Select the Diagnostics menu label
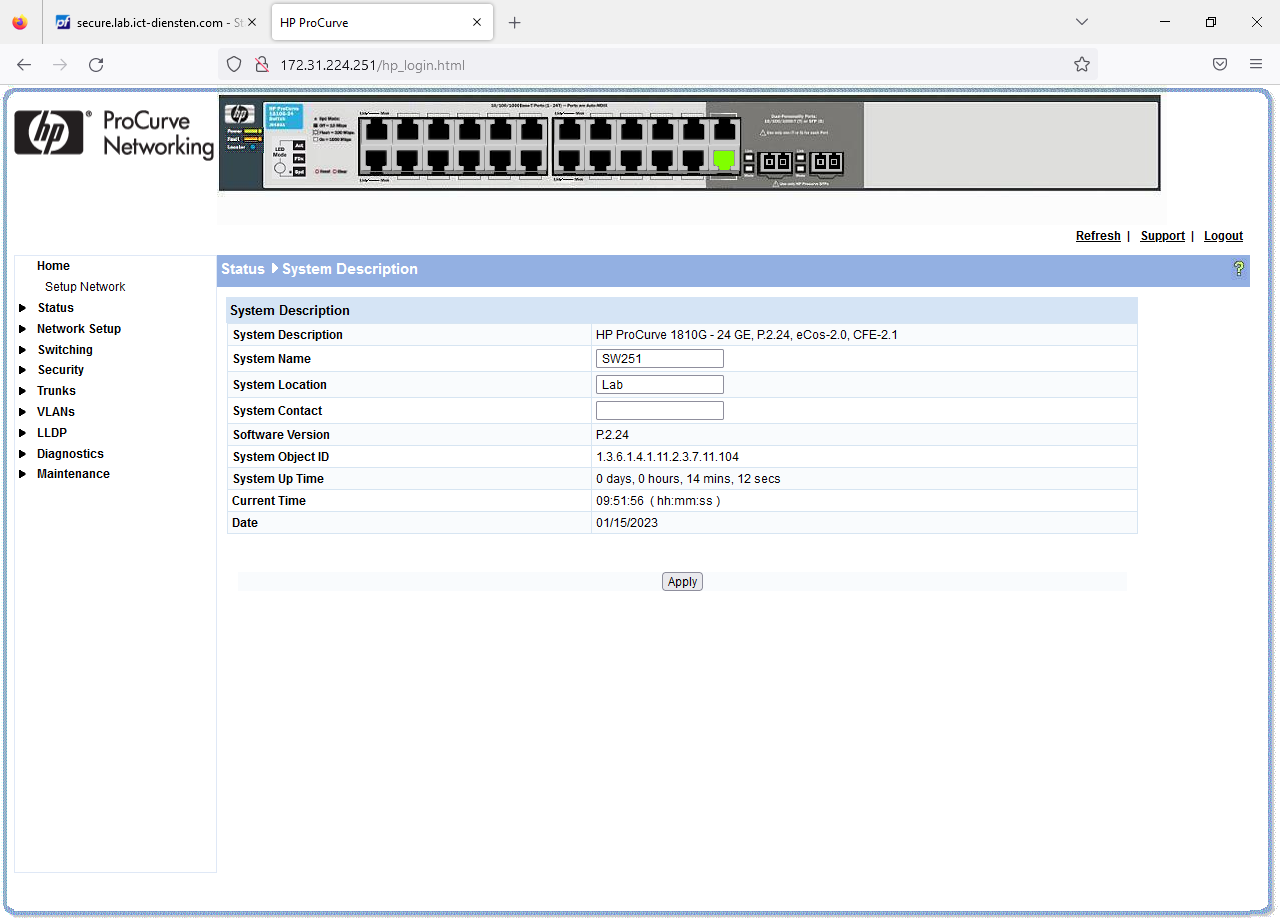1280x920 pixels. [x=70, y=454]
